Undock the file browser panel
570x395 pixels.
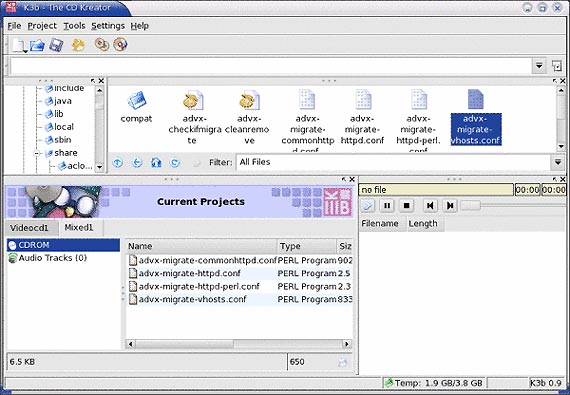click(x=555, y=81)
